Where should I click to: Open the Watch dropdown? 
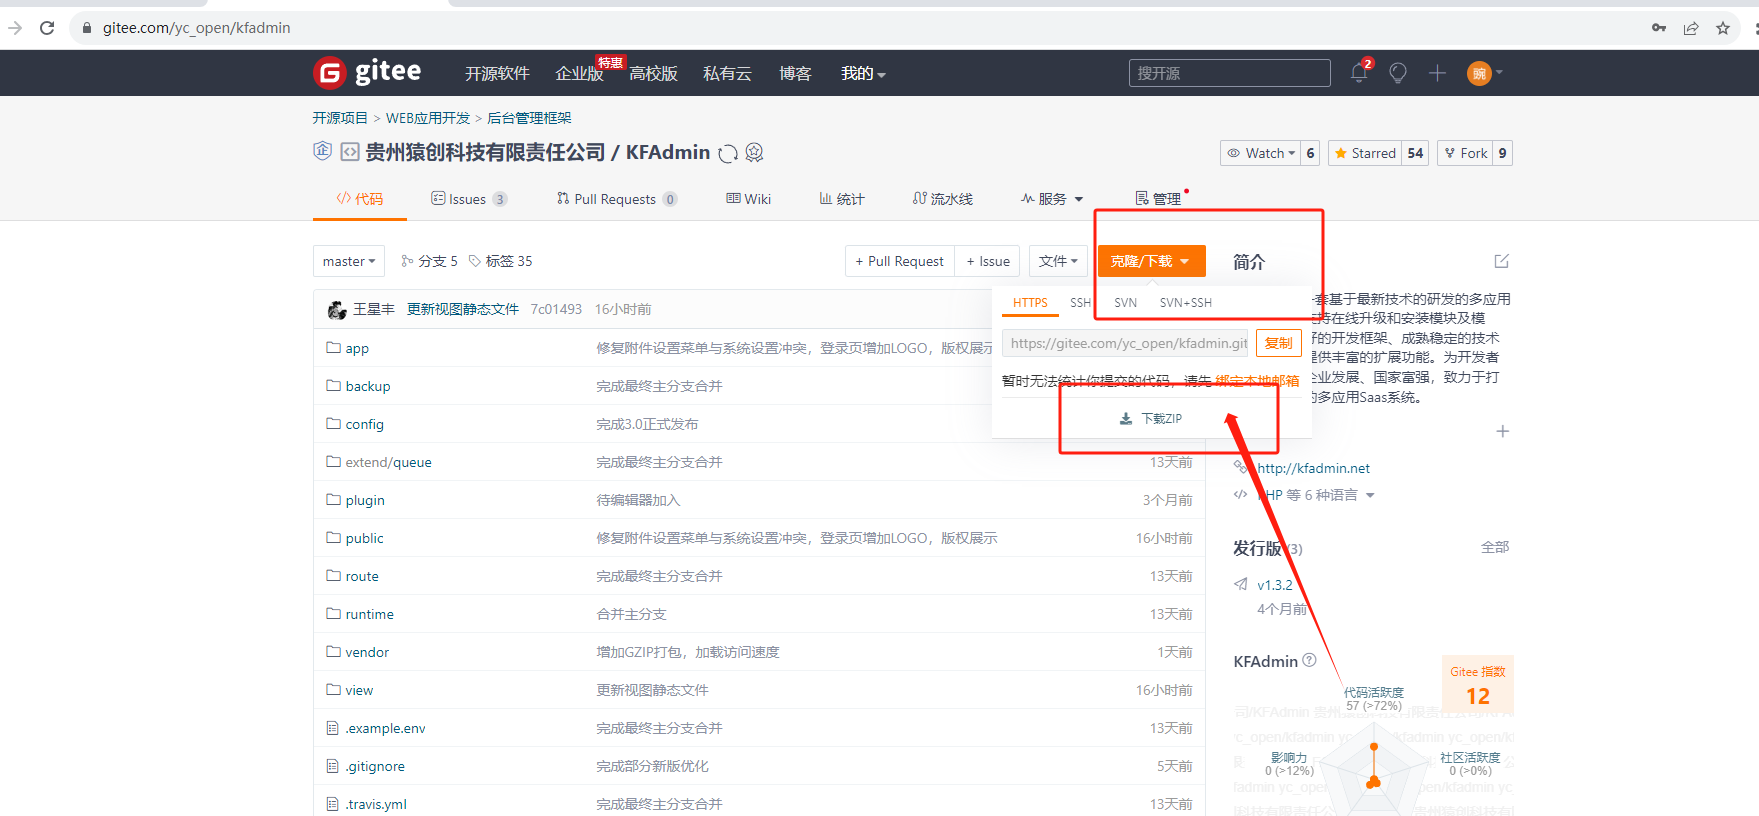coord(1260,153)
